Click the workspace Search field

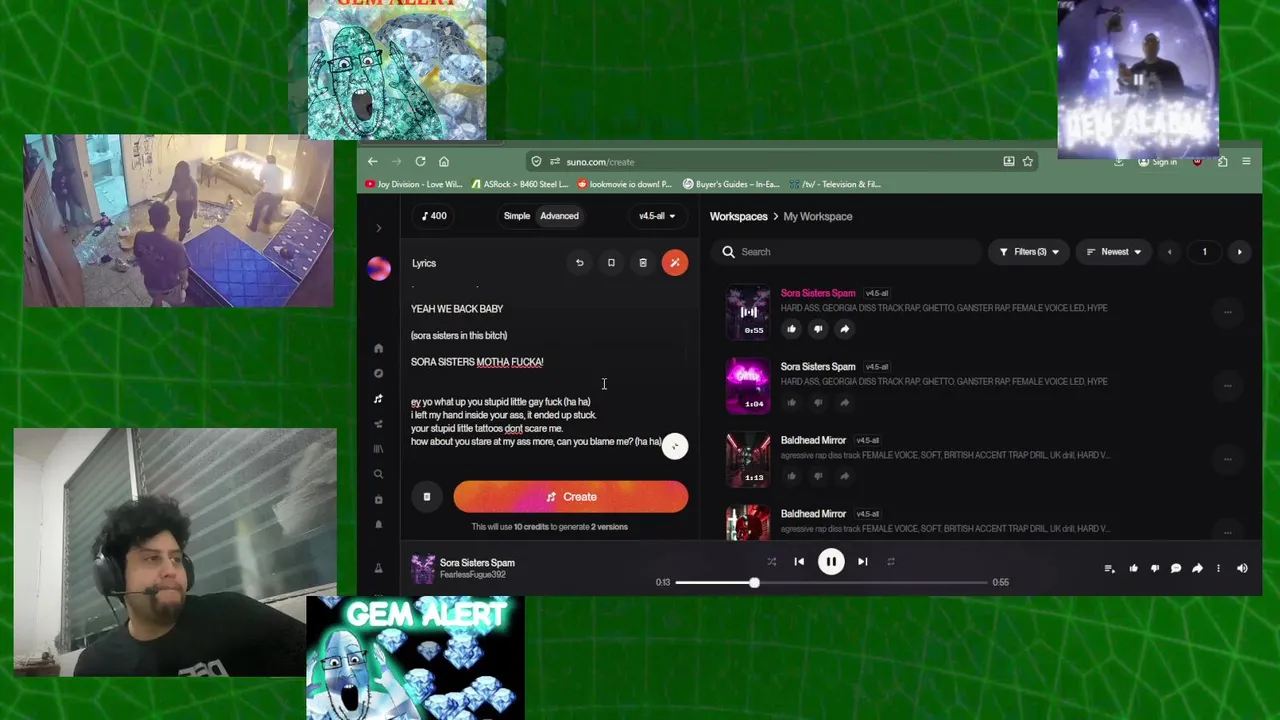848,252
